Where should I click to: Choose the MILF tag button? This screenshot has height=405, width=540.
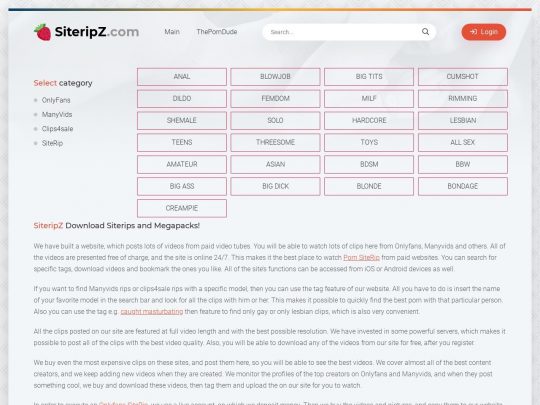point(369,98)
